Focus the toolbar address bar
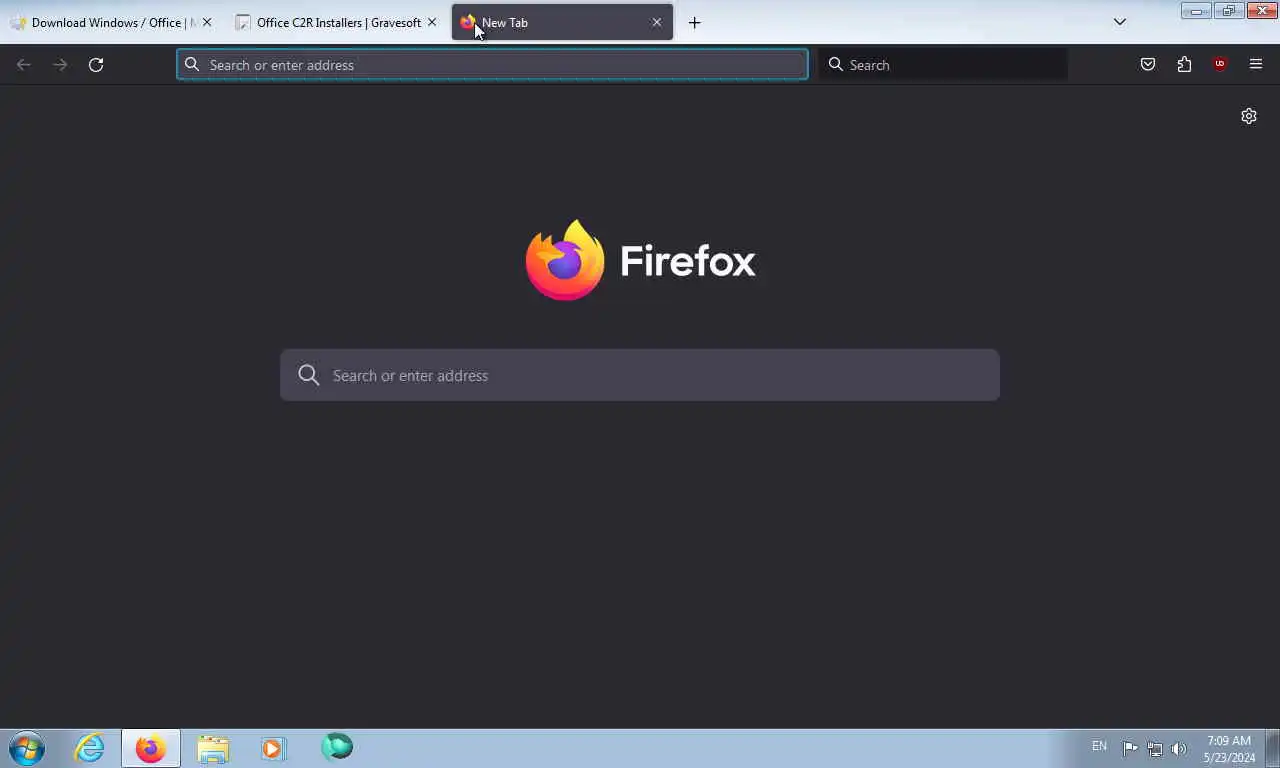1280x768 pixels. [x=492, y=65]
